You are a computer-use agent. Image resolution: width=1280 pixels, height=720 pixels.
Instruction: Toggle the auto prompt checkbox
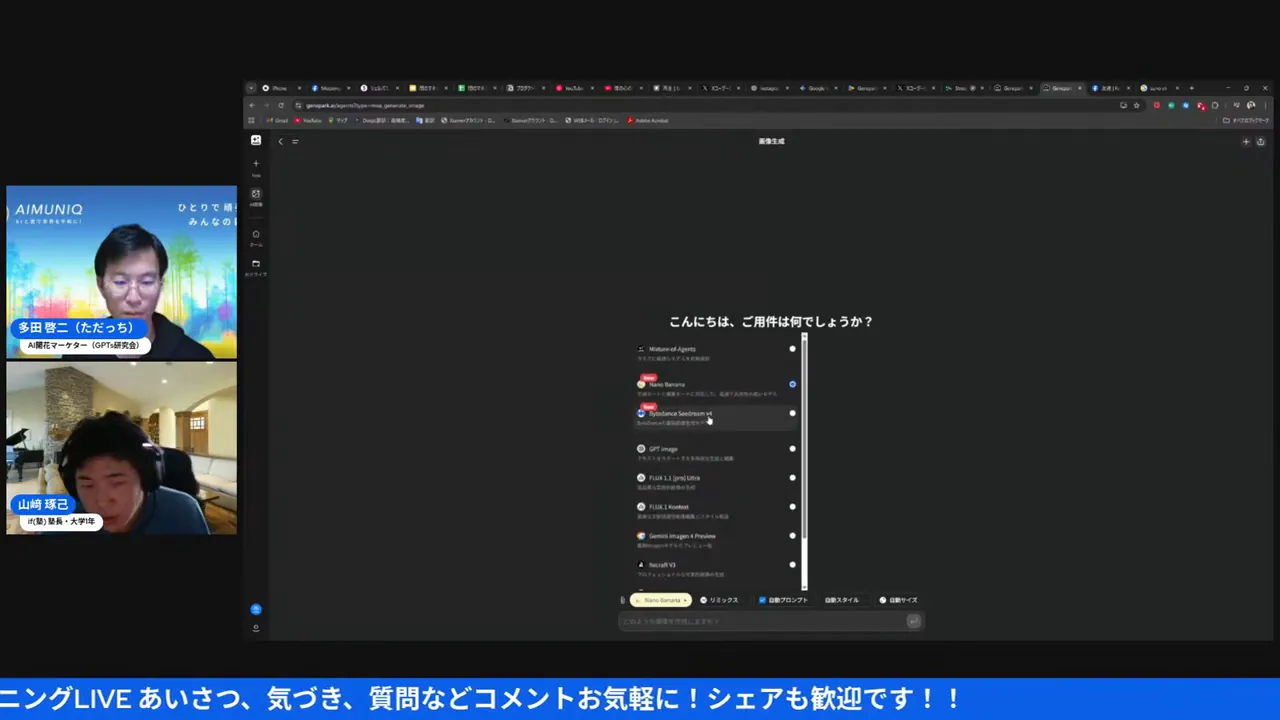(762, 600)
